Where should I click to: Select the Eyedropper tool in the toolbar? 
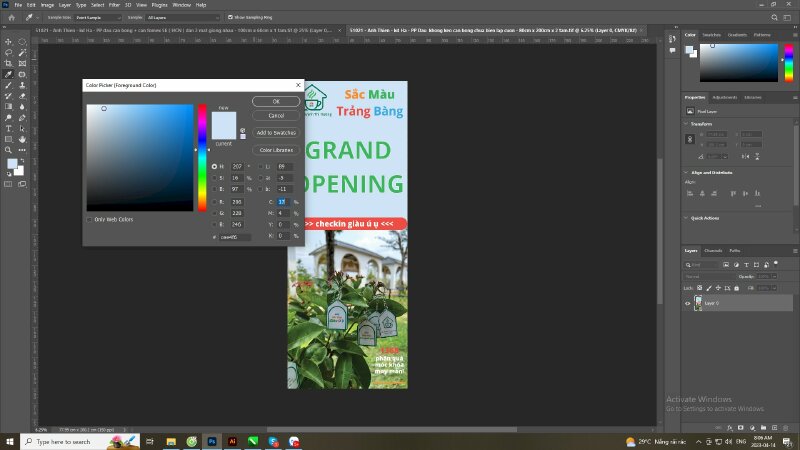click(9, 74)
